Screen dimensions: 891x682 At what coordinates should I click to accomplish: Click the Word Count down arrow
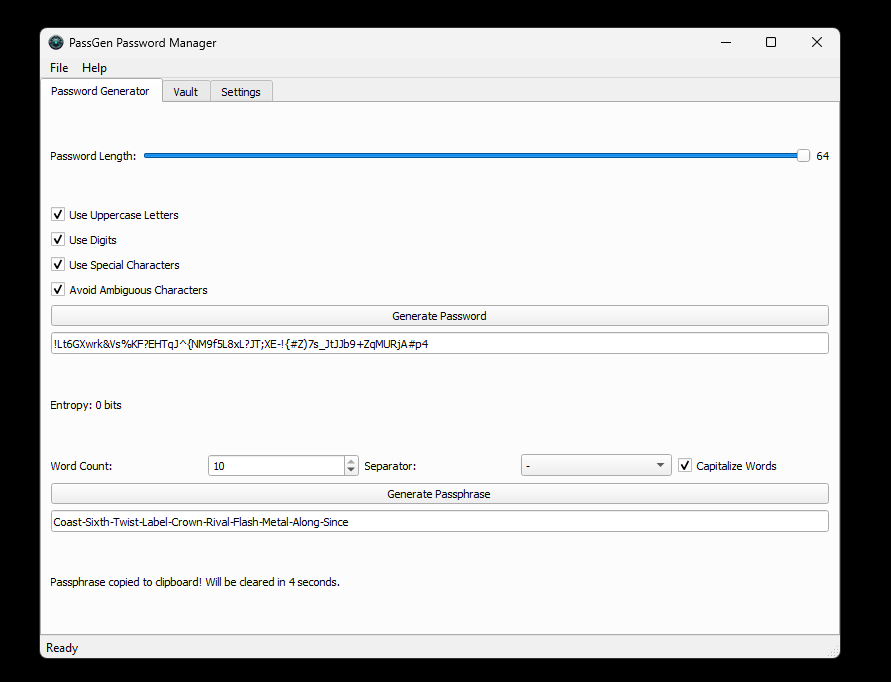(x=350, y=471)
